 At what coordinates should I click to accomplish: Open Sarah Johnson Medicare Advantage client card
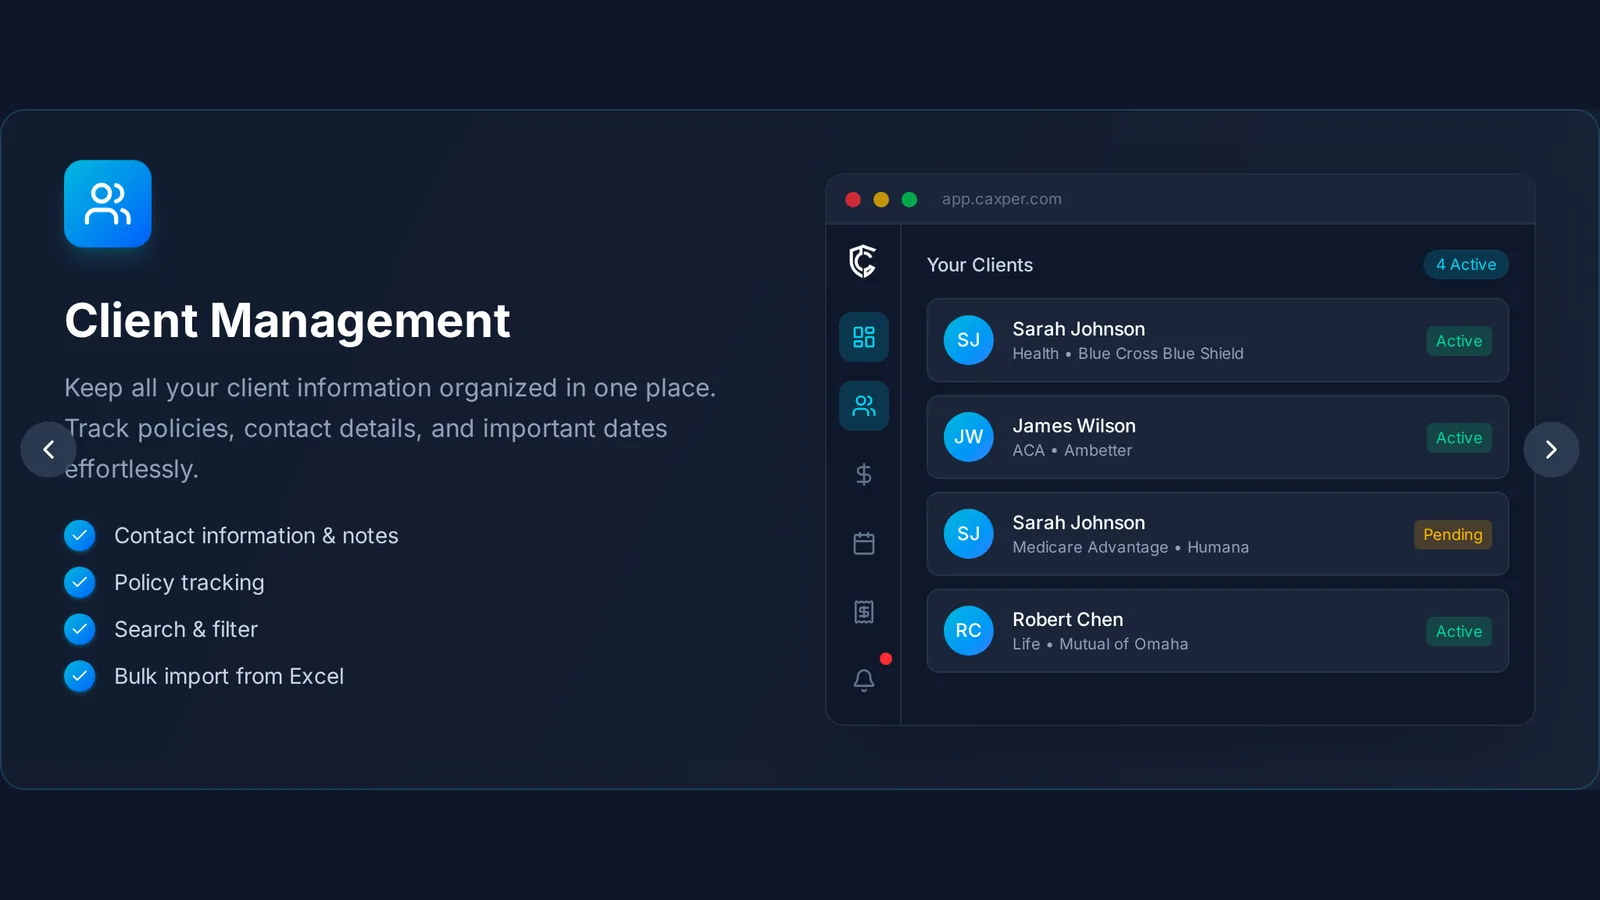click(1218, 534)
